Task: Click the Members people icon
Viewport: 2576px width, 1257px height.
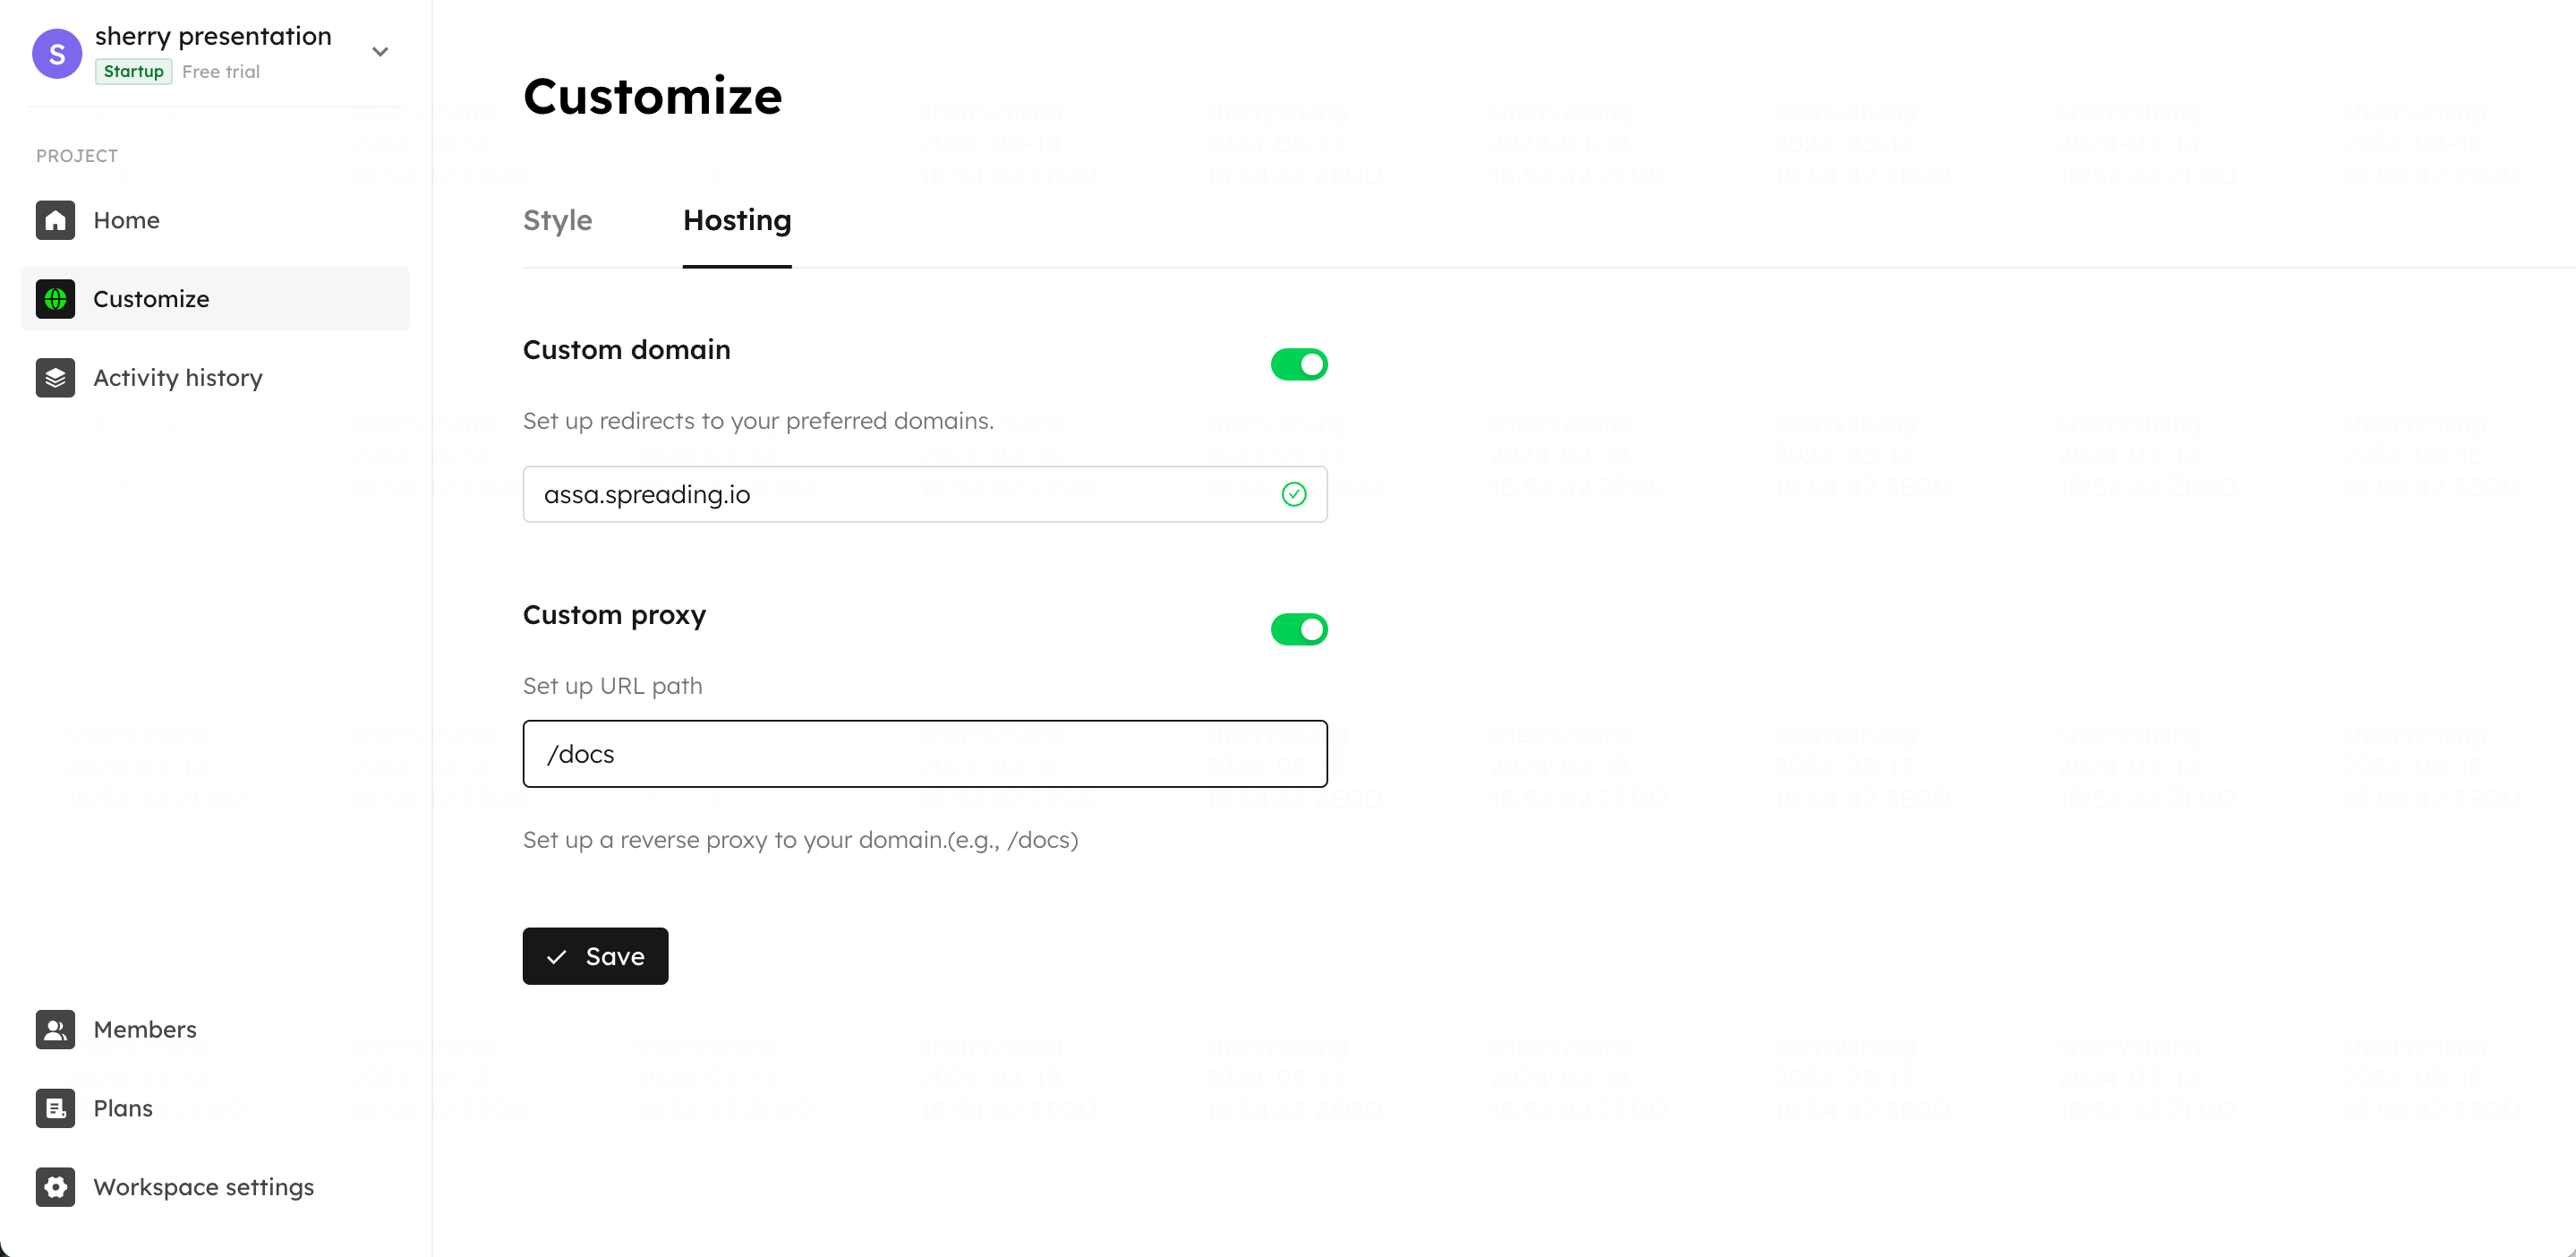Action: click(55, 1030)
